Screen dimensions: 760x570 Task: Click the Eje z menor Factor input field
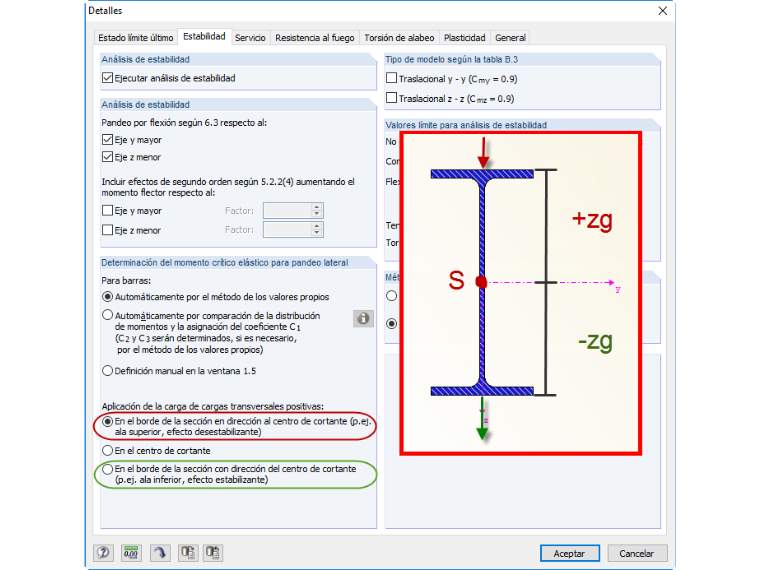pyautogui.click(x=287, y=230)
